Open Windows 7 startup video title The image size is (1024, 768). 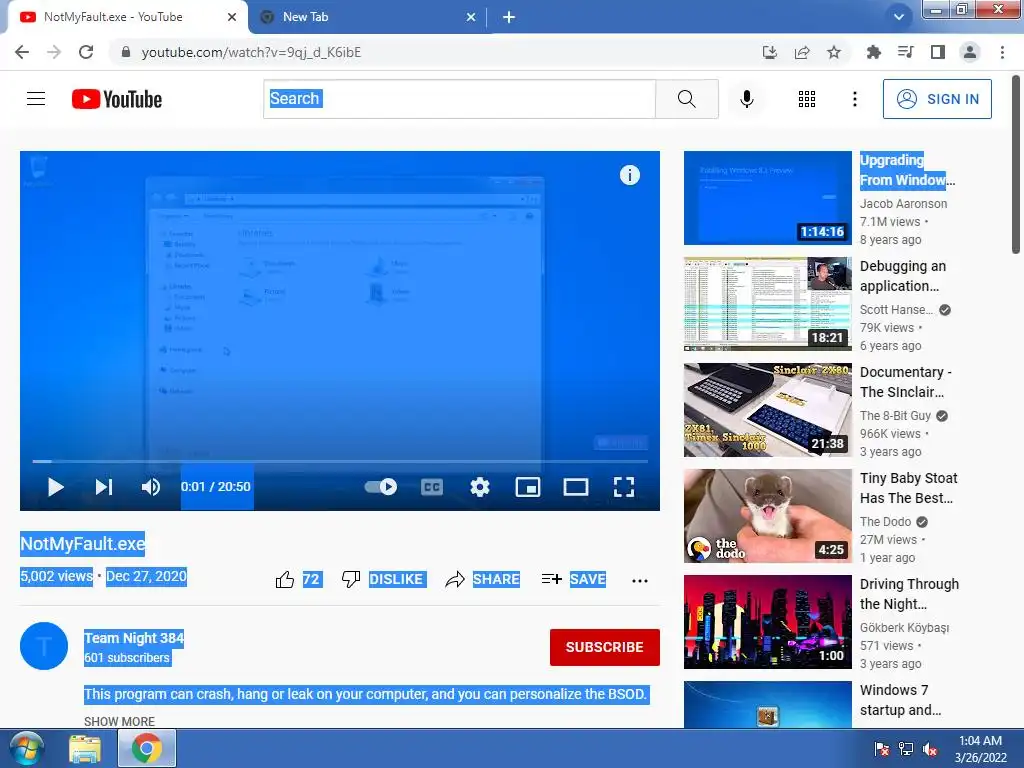pyautogui.click(x=901, y=700)
